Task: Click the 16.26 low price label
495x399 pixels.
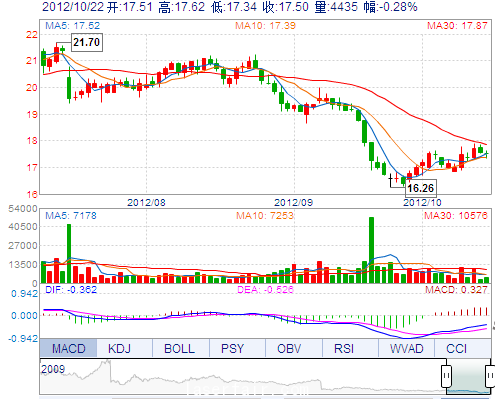Action: coord(421,188)
